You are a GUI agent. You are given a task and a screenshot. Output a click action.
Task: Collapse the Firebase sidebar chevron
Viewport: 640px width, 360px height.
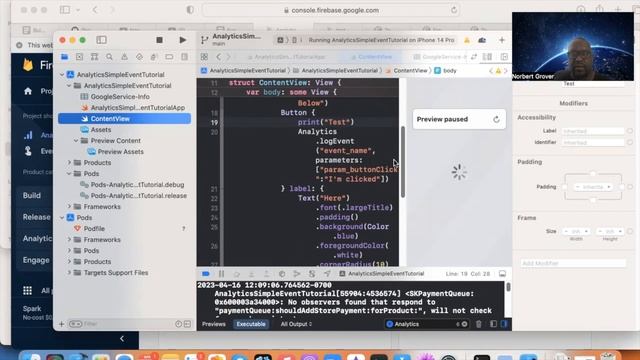click(x=122, y=339)
